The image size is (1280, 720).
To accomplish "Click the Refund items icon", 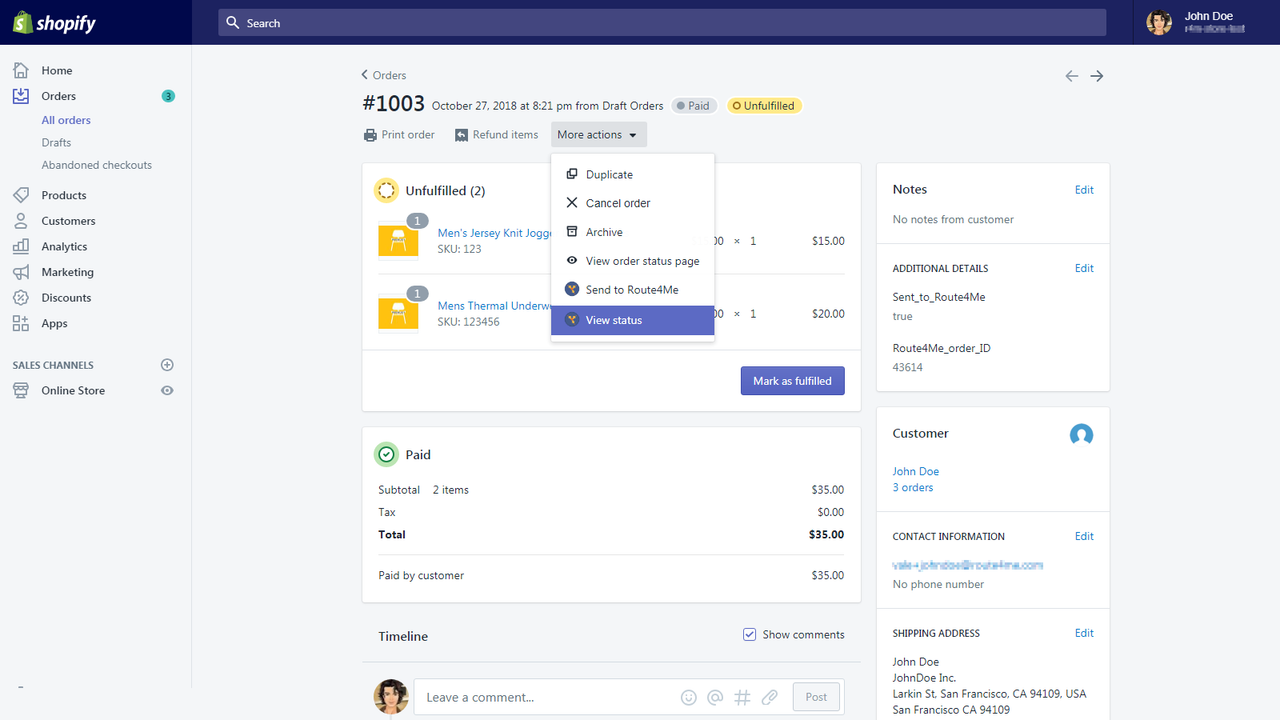I will [x=461, y=134].
